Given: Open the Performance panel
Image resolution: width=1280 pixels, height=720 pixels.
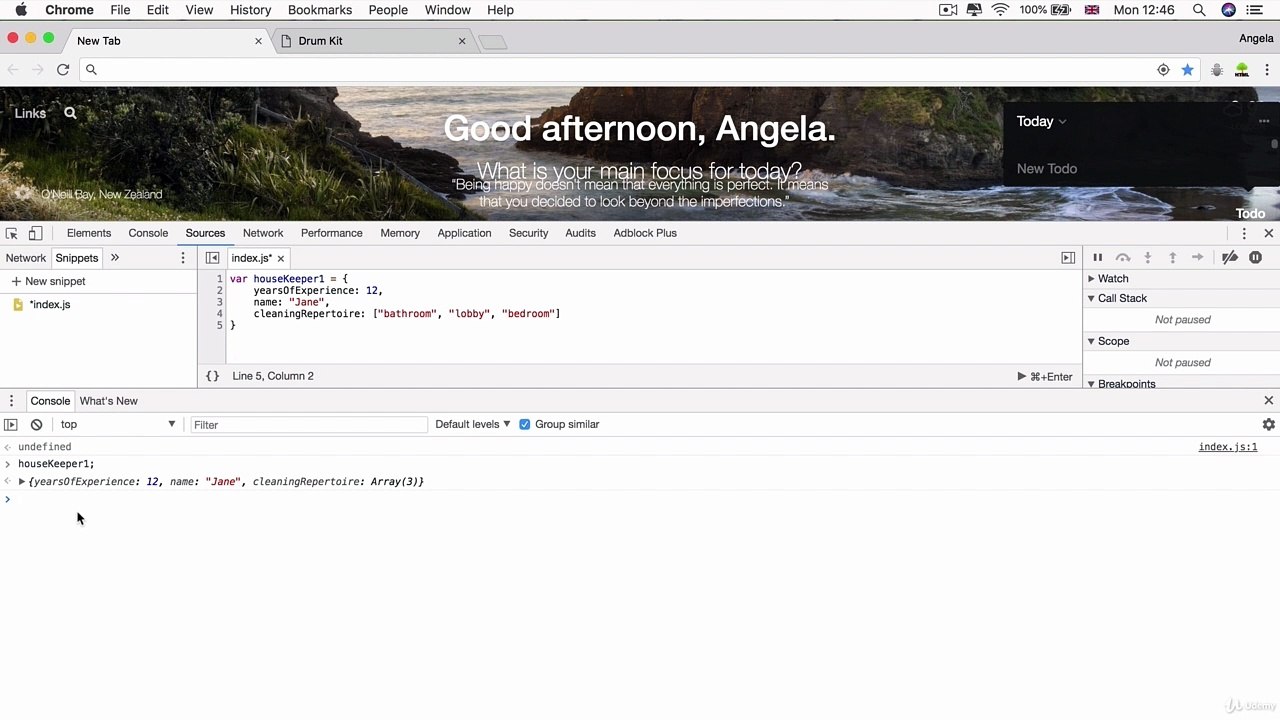Looking at the screenshot, I should point(332,233).
